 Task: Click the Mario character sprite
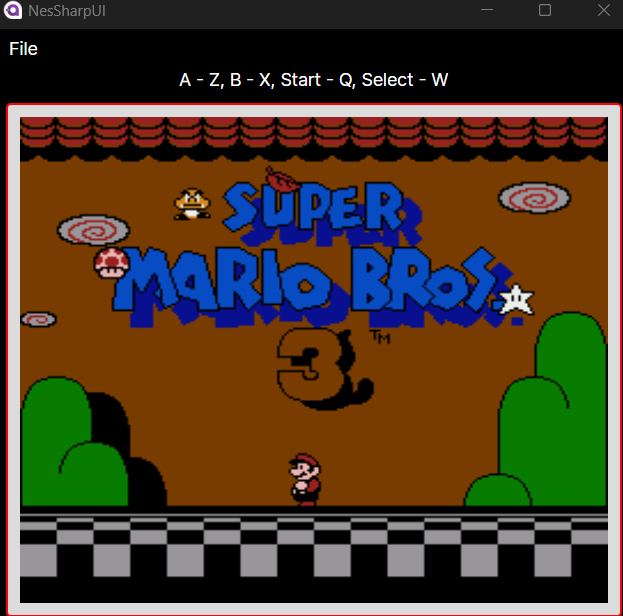(305, 479)
